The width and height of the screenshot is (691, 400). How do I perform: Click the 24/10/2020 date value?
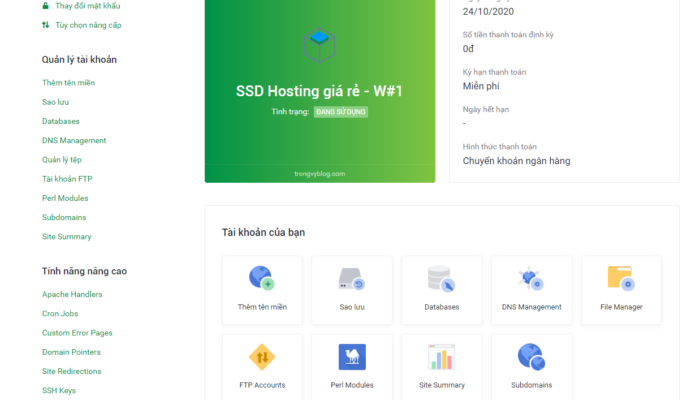tap(488, 11)
